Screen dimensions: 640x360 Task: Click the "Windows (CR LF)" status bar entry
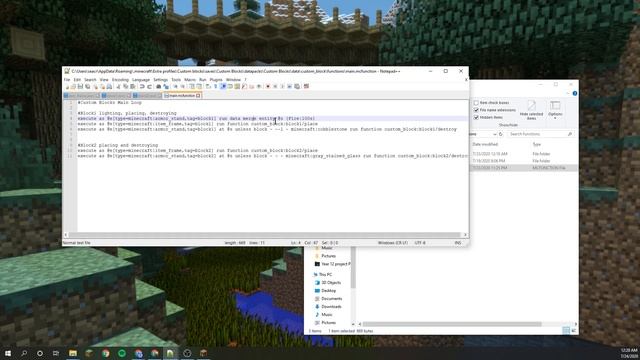click(393, 242)
